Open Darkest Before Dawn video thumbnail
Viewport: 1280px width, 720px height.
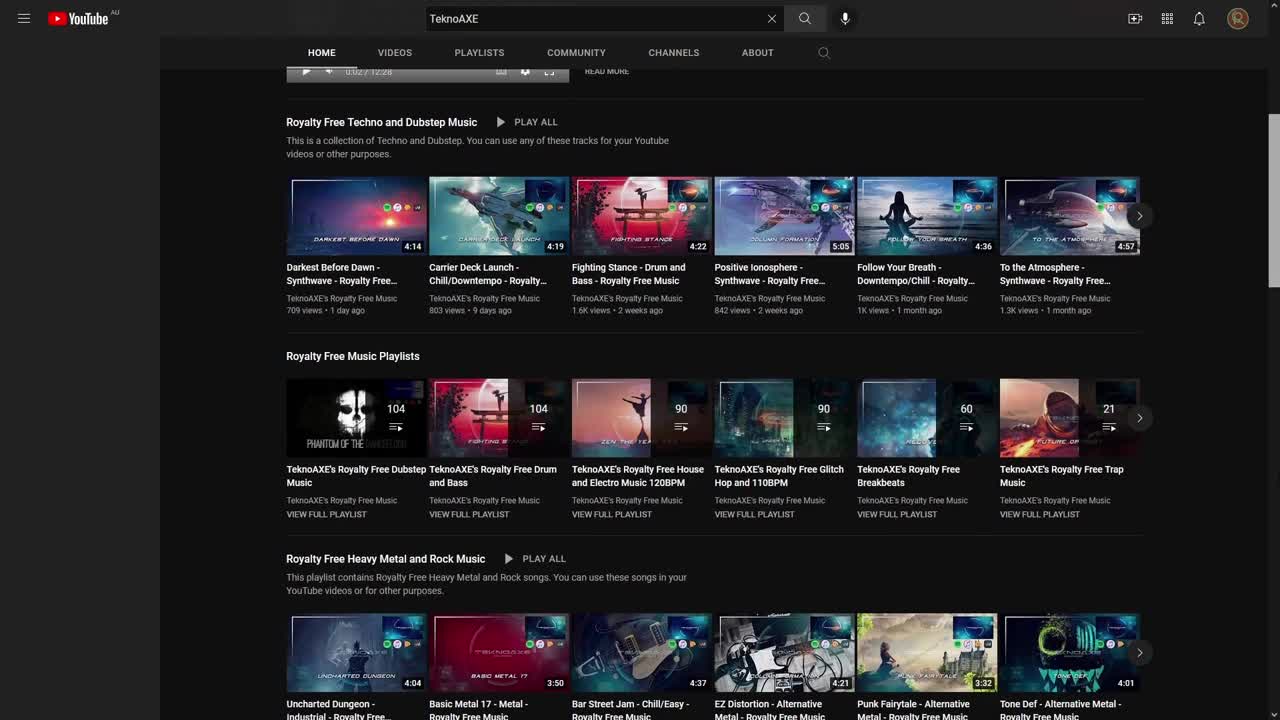coord(356,216)
